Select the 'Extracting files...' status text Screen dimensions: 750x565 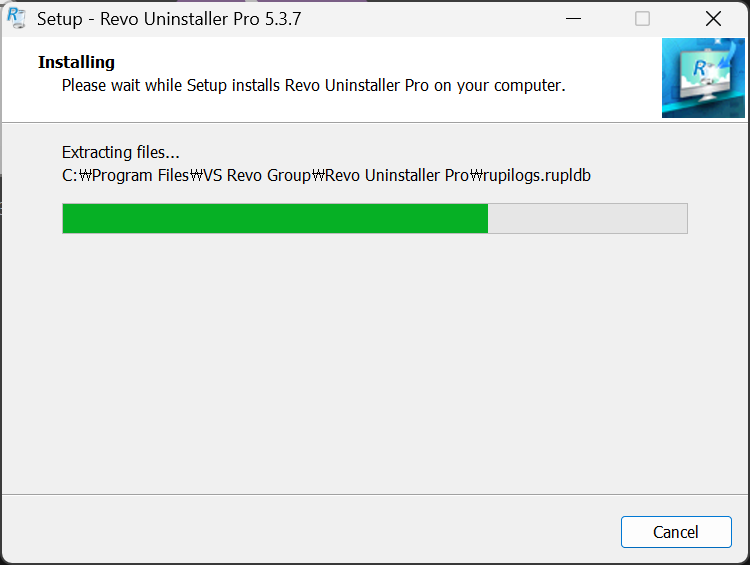[121, 152]
